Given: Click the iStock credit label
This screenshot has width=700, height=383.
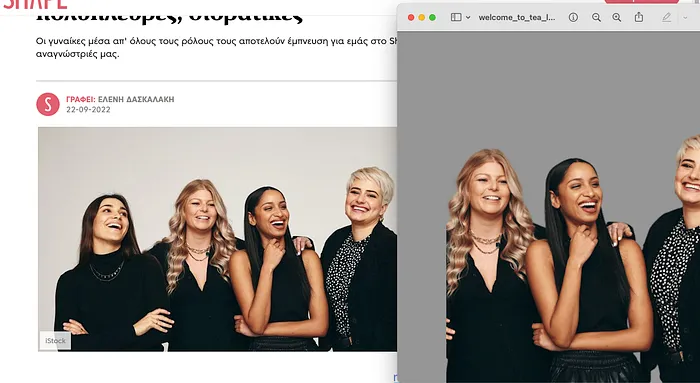Looking at the screenshot, I should 55,341.
